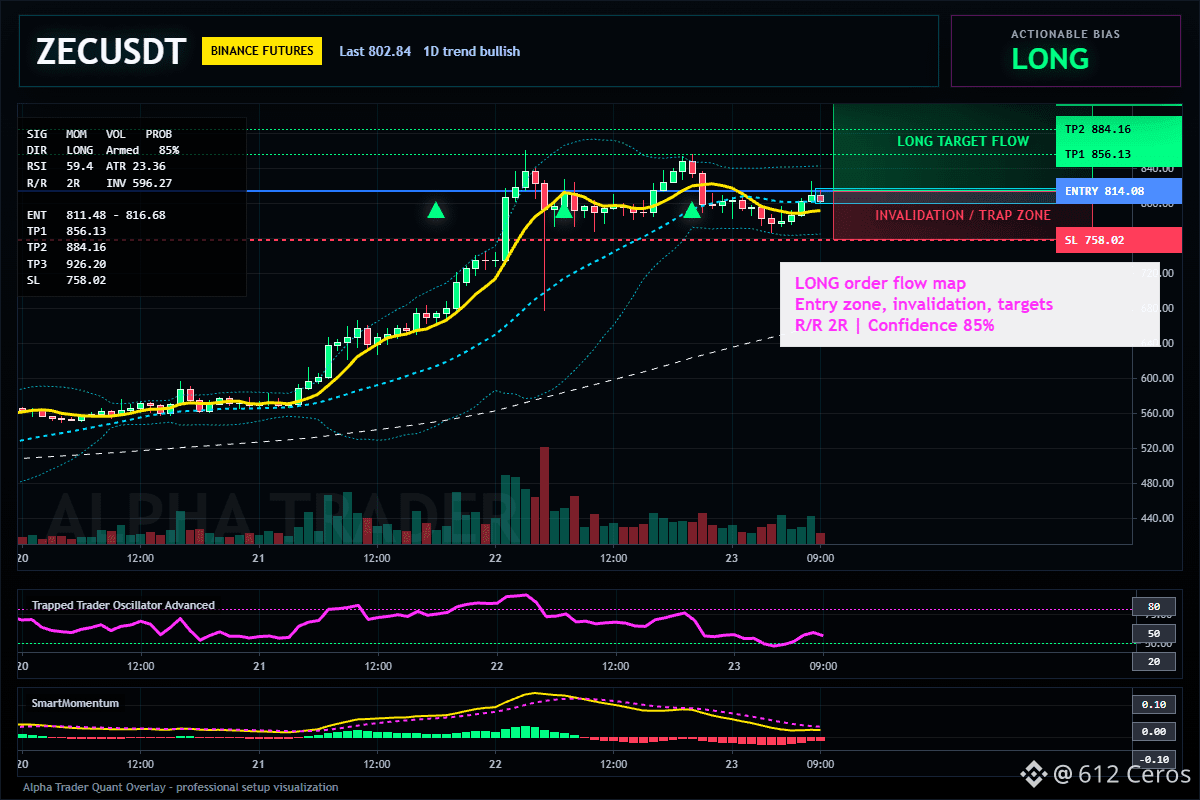The height and width of the screenshot is (800, 1200).
Task: Click the 560.00 price axis label
Action: point(1156,413)
